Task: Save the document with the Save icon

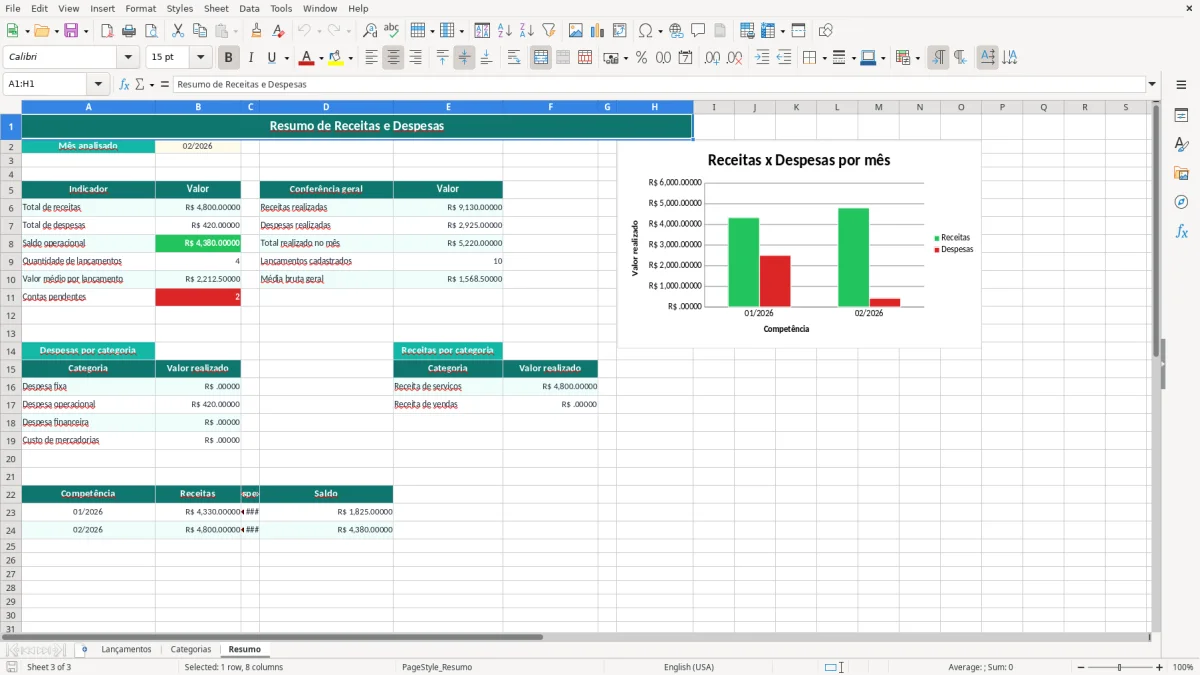Action: point(71,31)
